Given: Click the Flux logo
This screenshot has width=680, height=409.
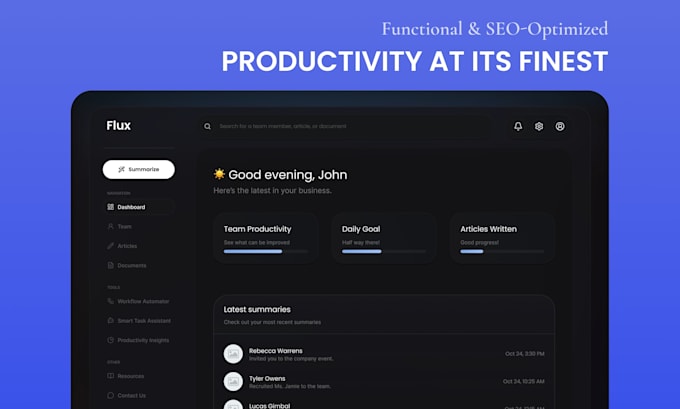Looking at the screenshot, I should click(x=118, y=125).
